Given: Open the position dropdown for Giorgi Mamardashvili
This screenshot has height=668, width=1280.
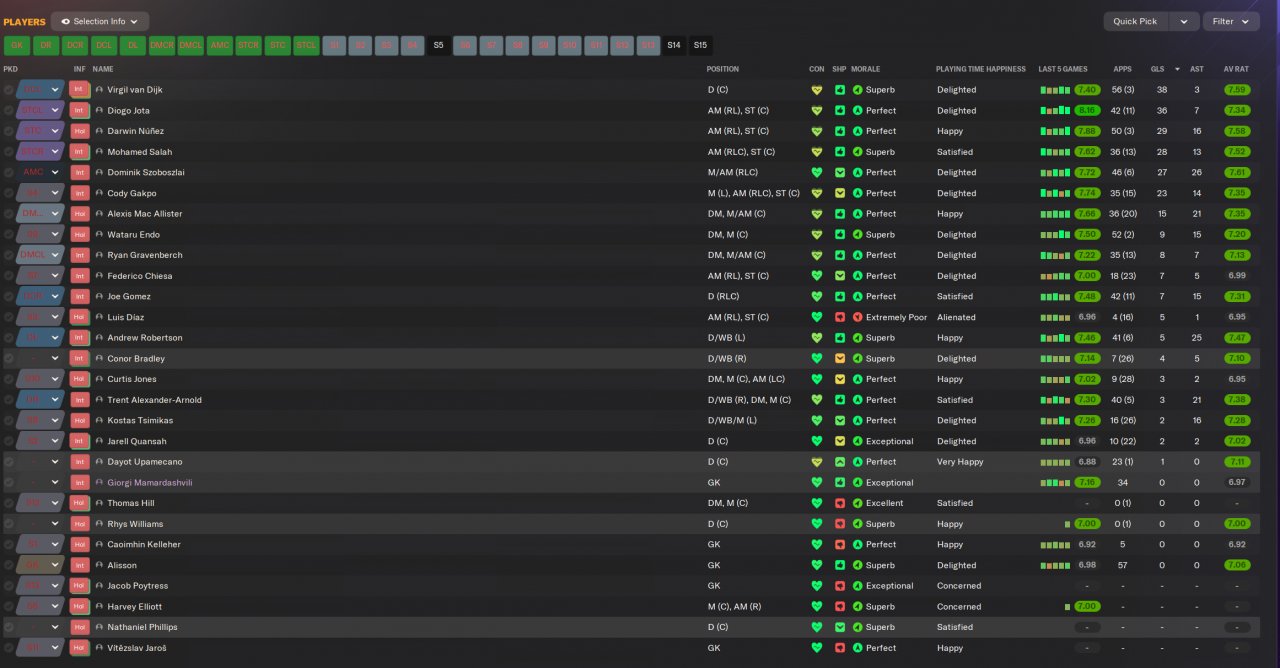Looking at the screenshot, I should [55, 482].
